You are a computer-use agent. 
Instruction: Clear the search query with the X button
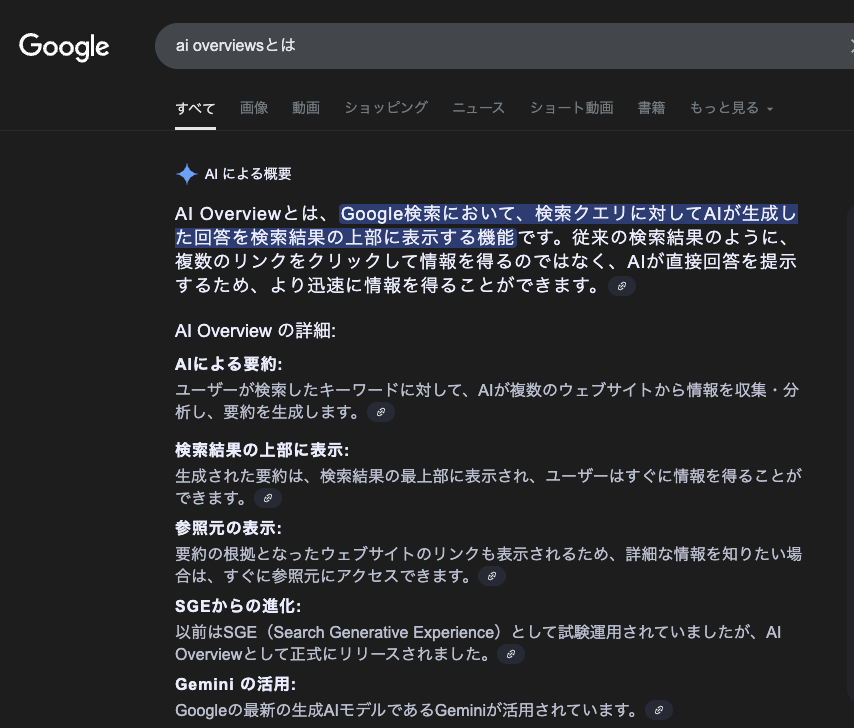tap(849, 46)
